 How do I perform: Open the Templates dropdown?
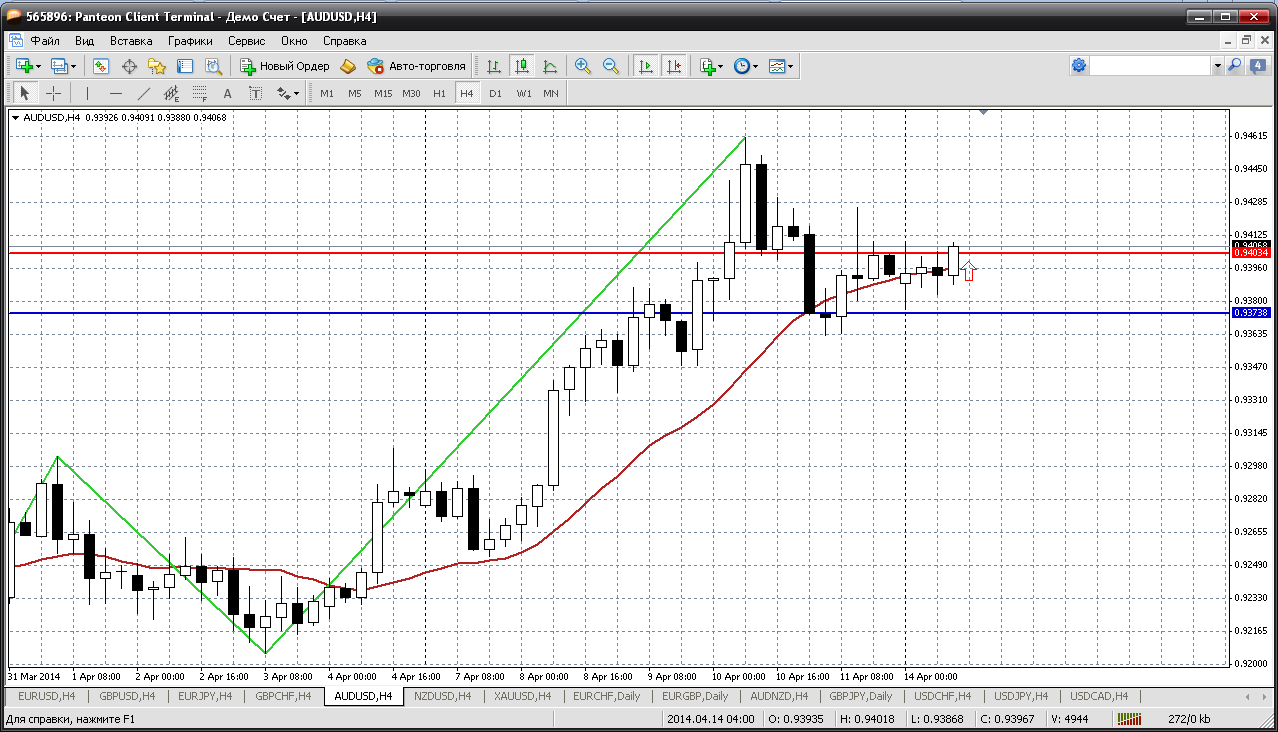tap(781, 66)
